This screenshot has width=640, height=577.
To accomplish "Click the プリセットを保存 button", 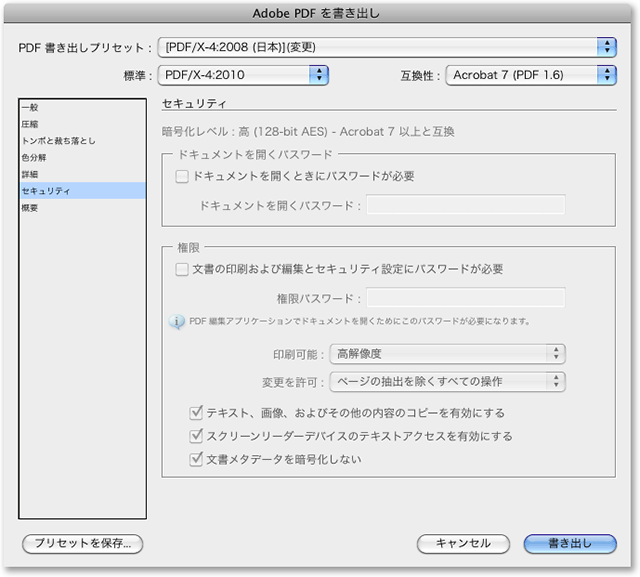I will click(x=83, y=543).
